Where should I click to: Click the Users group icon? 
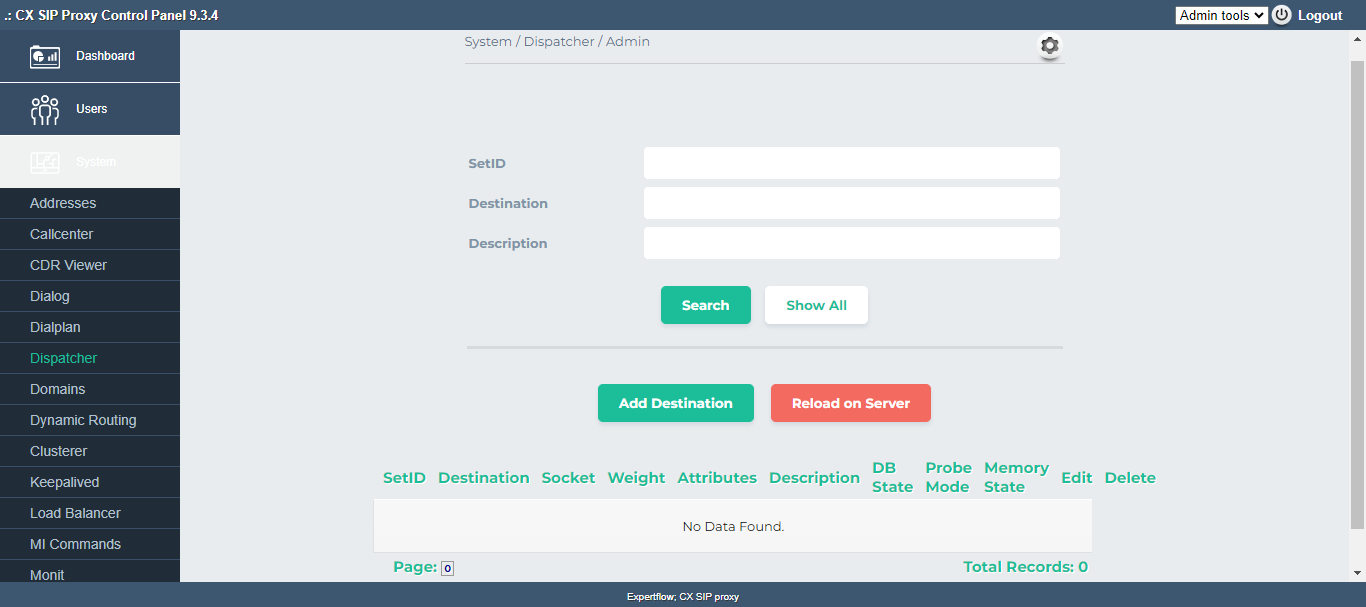[45, 109]
